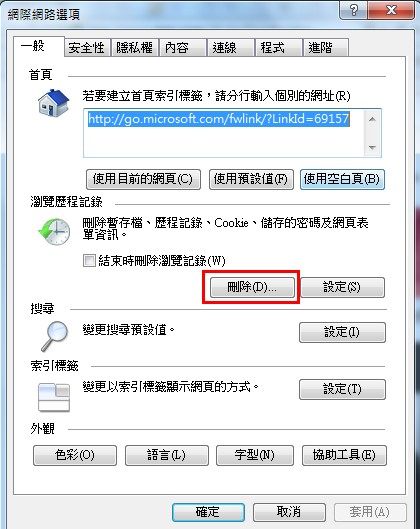Click the browsing history clock icon

54,231
